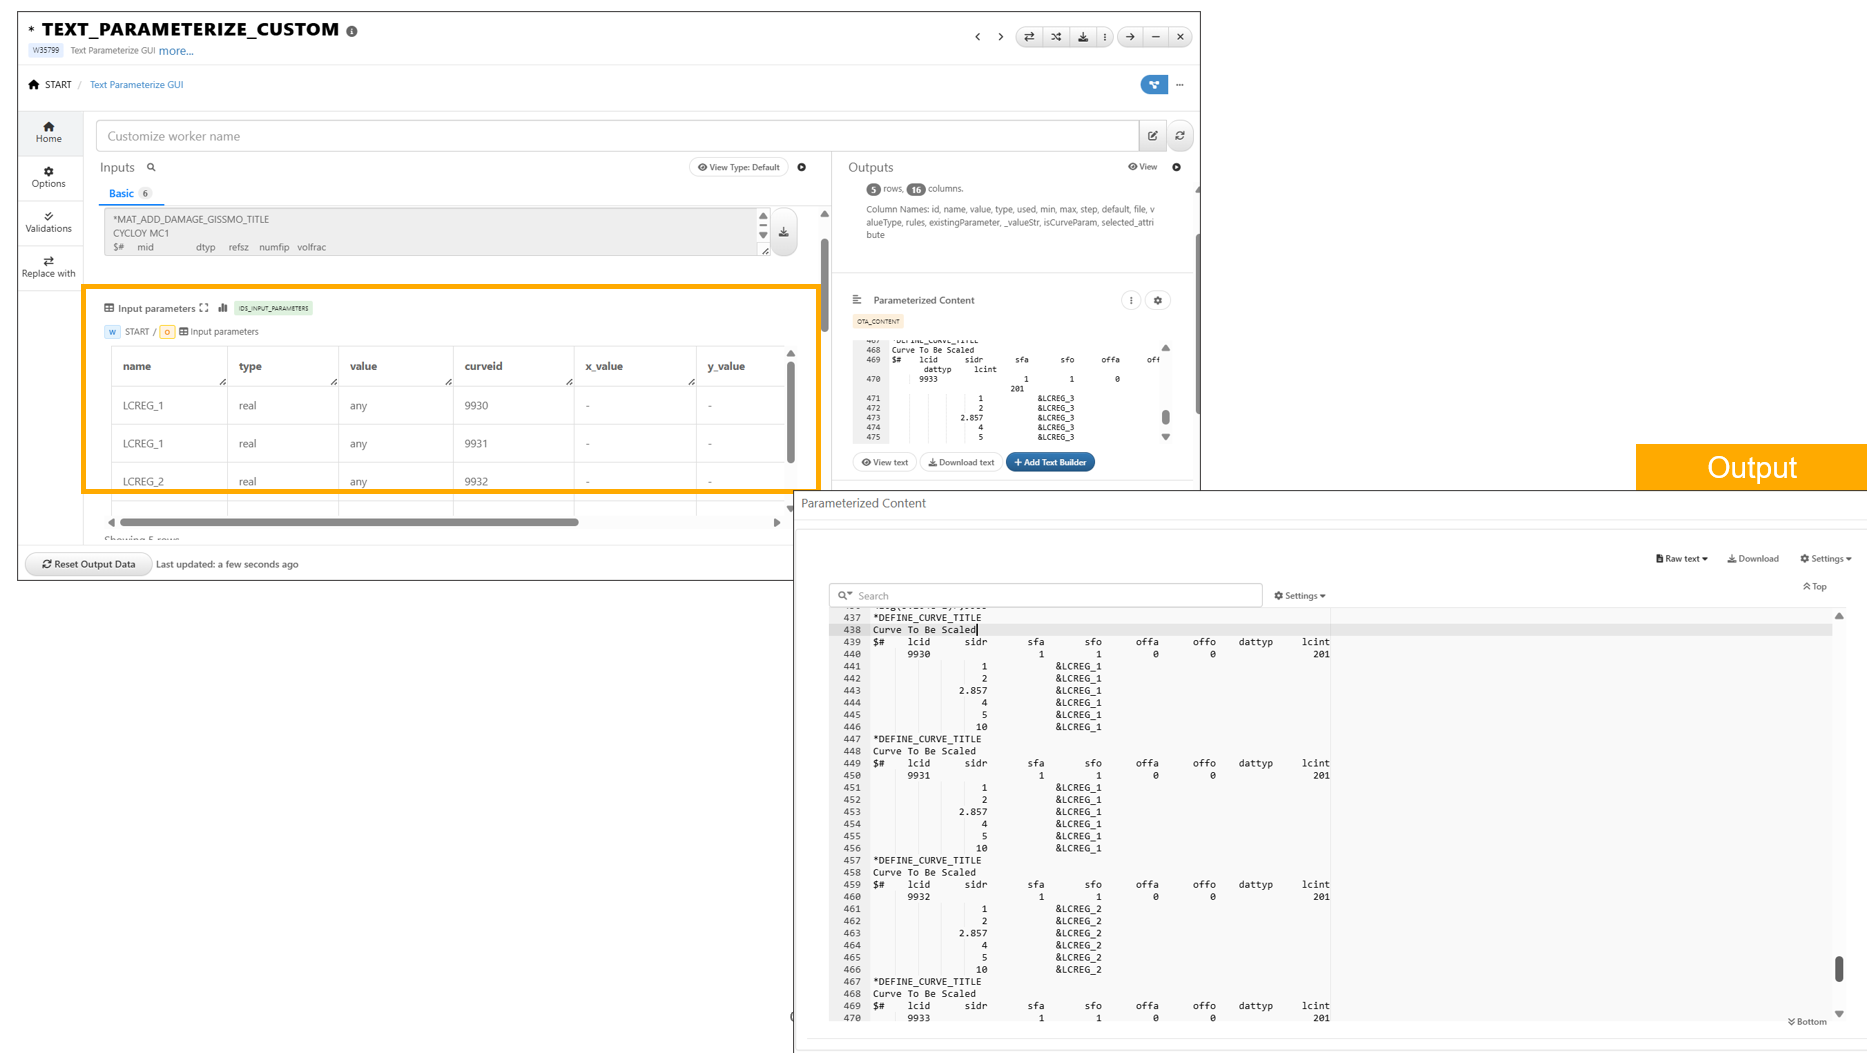Toggle the Outputs View eye option
This screenshot has height=1053, width=1867.
coord(1142,167)
